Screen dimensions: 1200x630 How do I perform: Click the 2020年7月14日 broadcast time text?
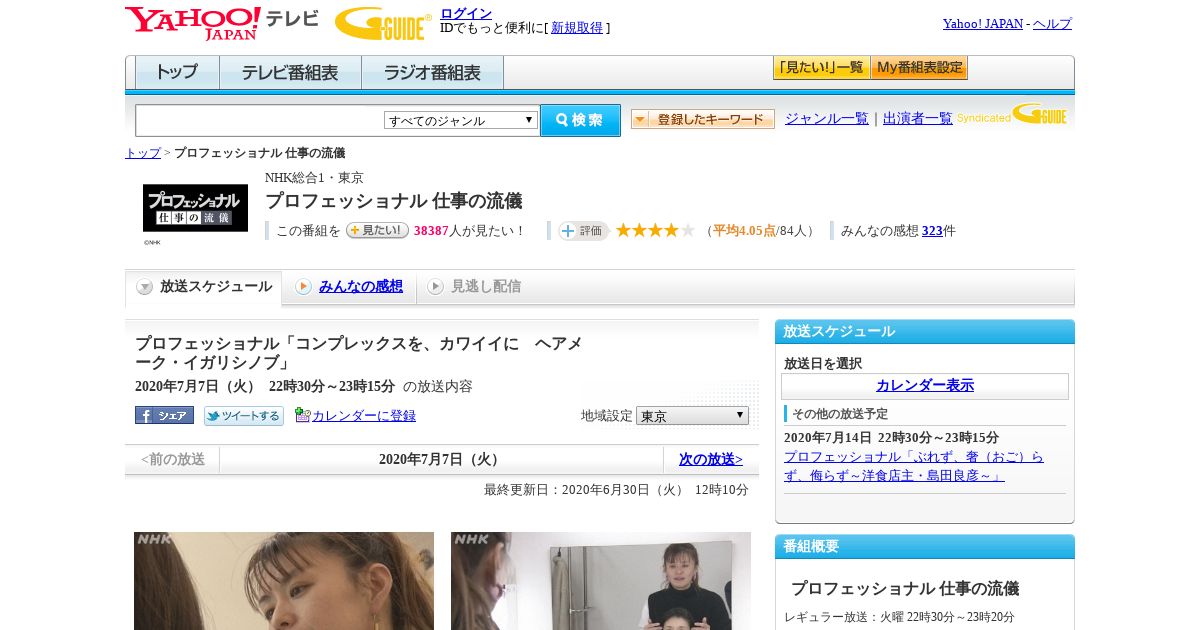tap(891, 438)
